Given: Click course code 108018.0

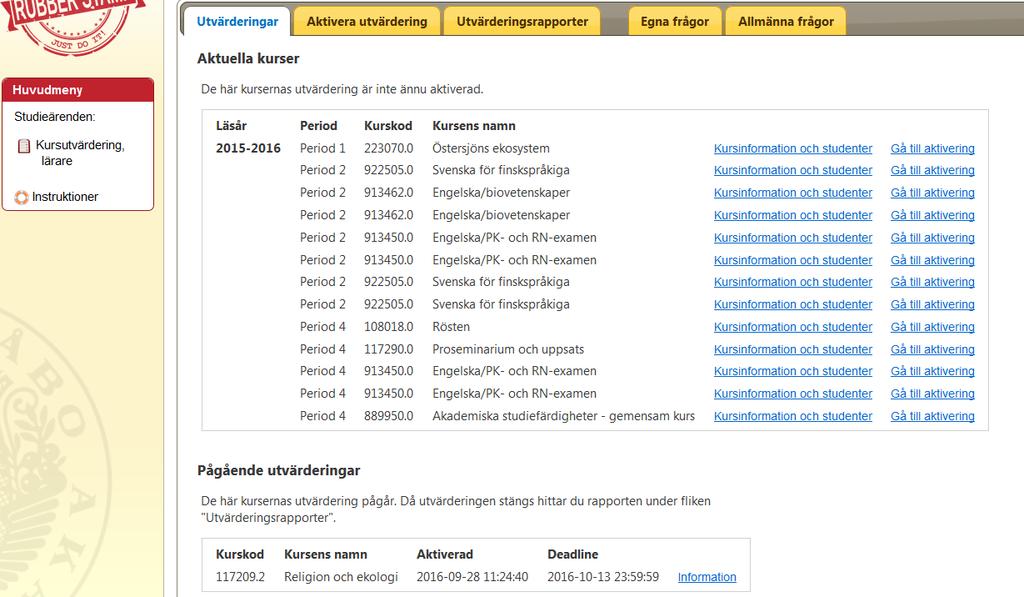Looking at the screenshot, I should tap(389, 327).
